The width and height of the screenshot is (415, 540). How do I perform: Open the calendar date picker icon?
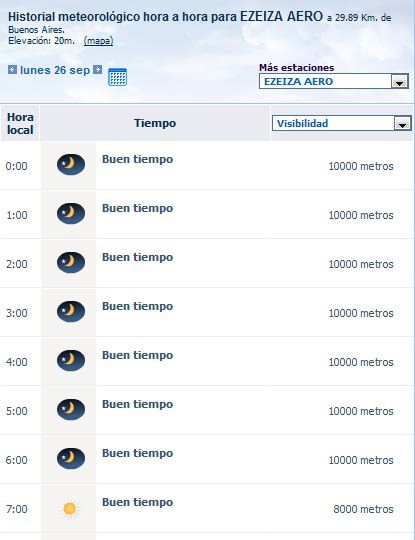tap(117, 77)
